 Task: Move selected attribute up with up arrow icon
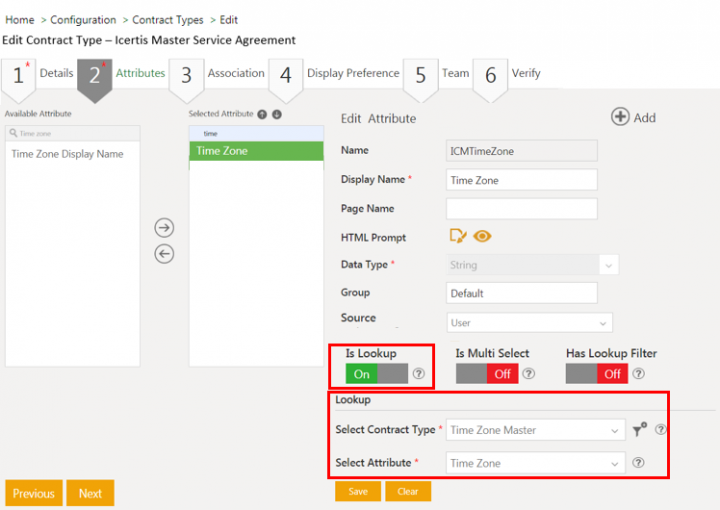262,114
